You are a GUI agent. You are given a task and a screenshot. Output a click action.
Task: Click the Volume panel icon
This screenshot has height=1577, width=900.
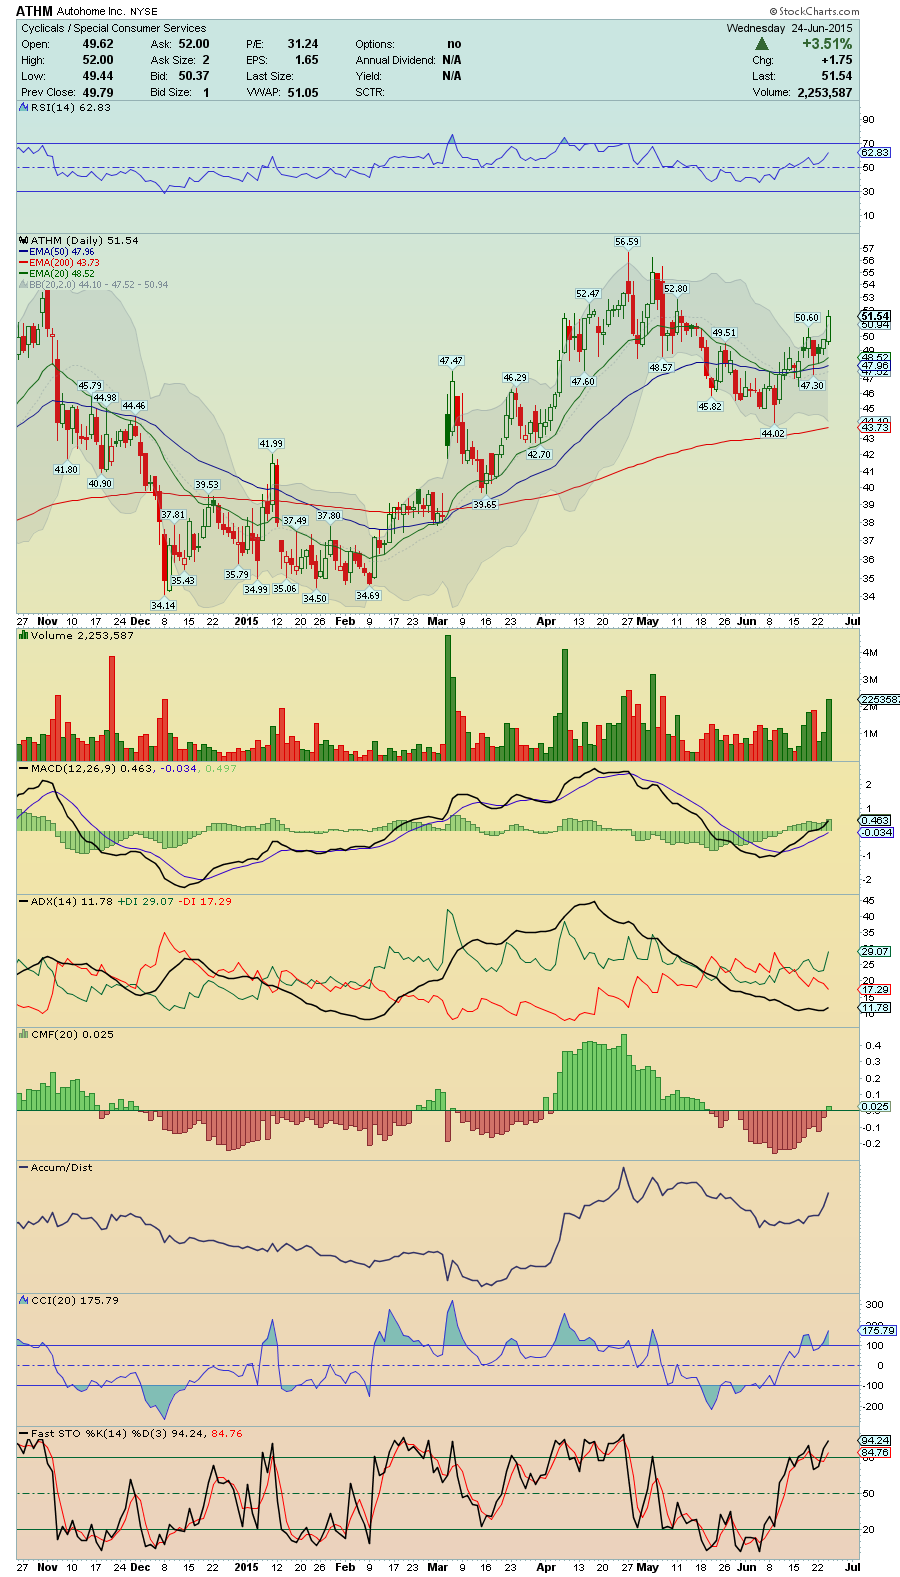click(x=23, y=636)
